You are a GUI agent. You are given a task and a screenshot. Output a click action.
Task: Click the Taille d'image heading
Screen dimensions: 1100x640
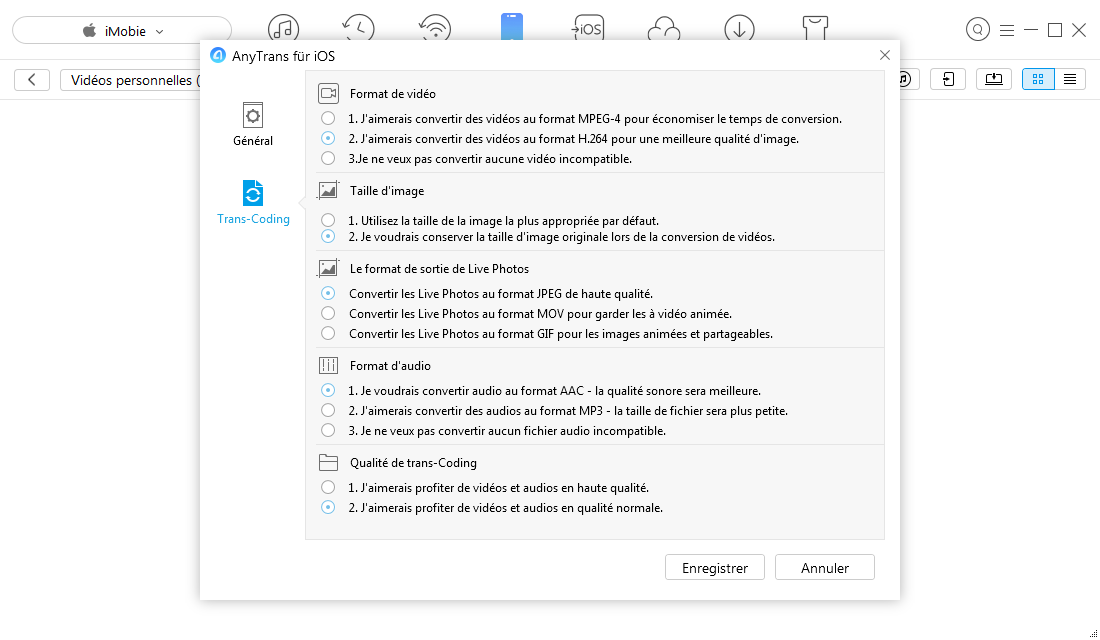tap(387, 190)
